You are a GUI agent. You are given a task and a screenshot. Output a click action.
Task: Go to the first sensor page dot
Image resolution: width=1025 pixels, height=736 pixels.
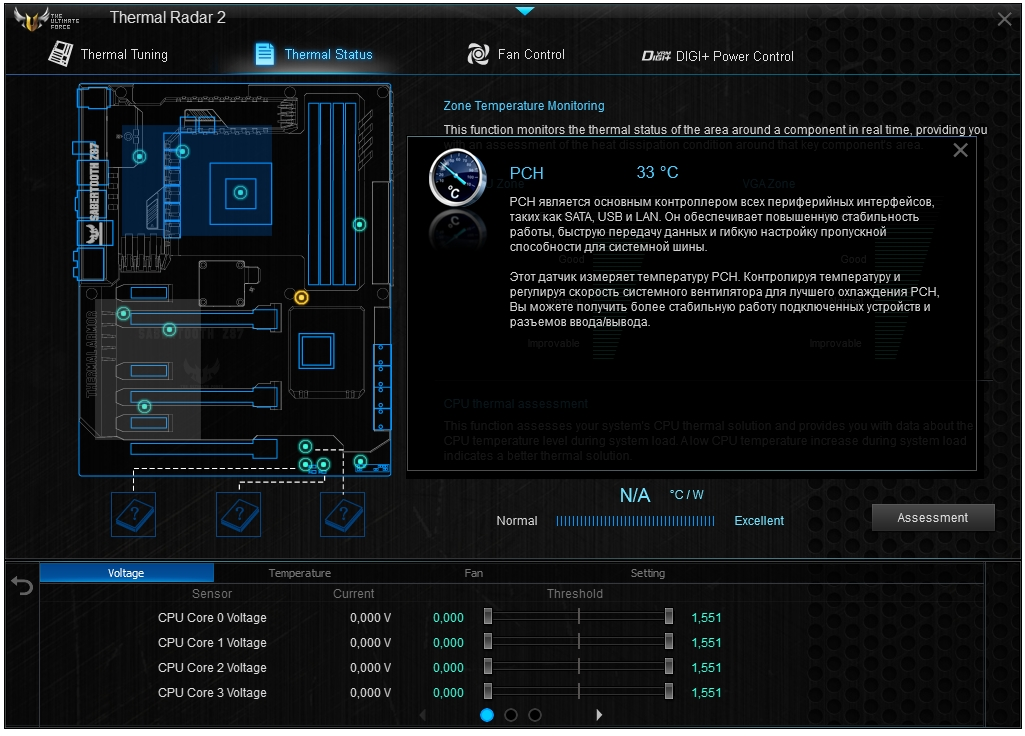pyautogui.click(x=487, y=715)
